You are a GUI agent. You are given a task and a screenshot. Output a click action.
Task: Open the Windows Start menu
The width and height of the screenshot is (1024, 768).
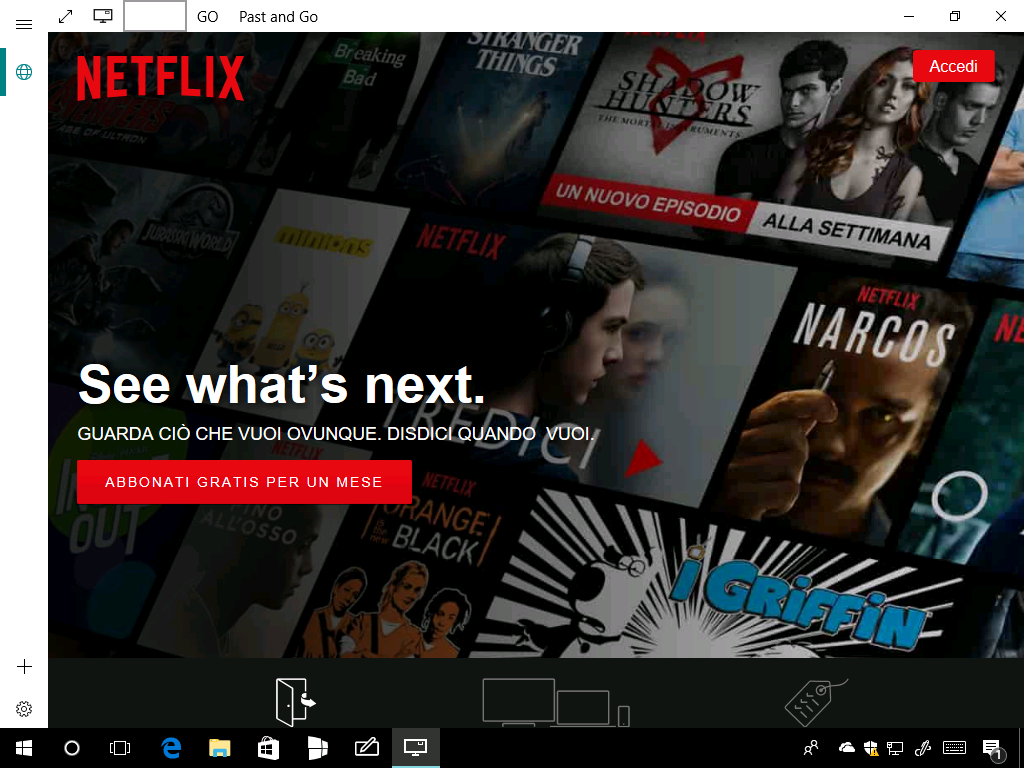(24, 748)
